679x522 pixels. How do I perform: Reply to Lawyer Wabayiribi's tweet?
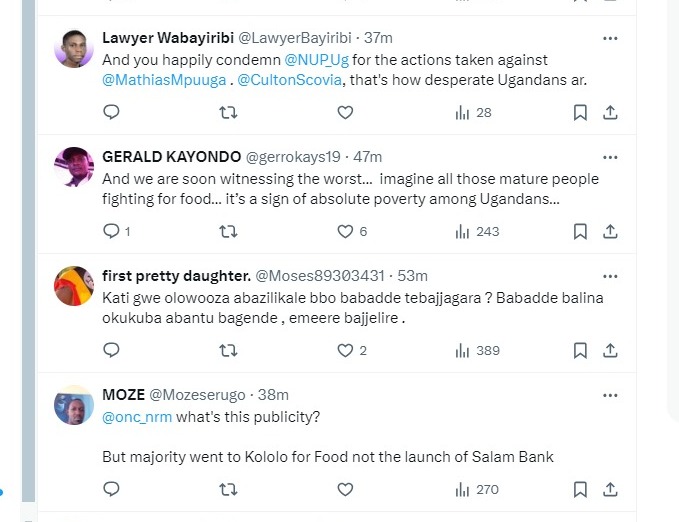pos(111,113)
